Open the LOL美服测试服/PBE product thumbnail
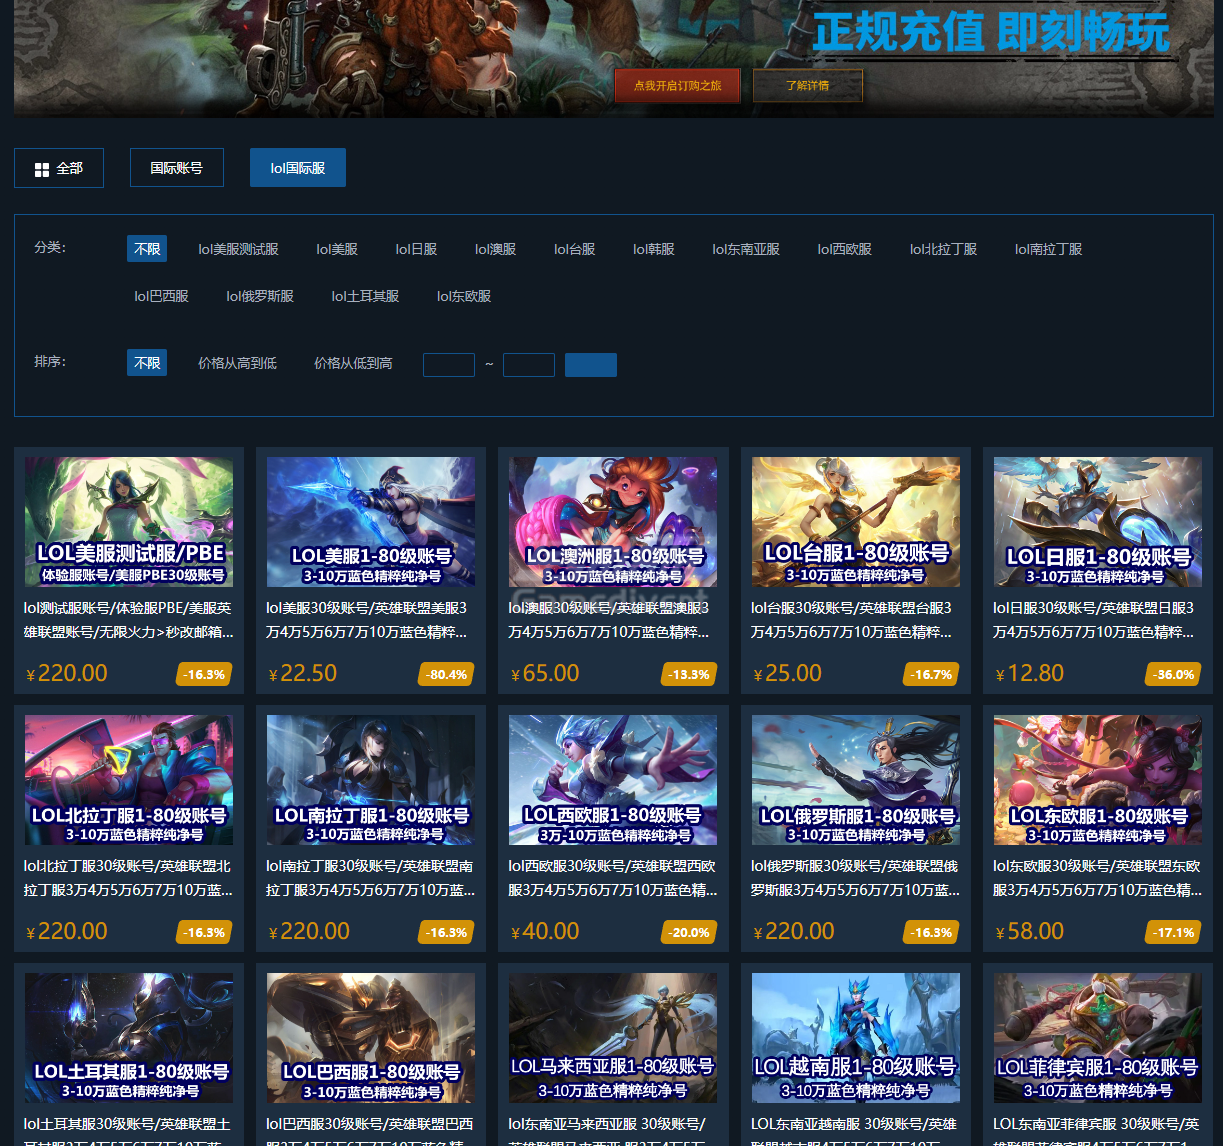Image resolution: width=1223 pixels, height=1146 pixels. click(x=129, y=522)
